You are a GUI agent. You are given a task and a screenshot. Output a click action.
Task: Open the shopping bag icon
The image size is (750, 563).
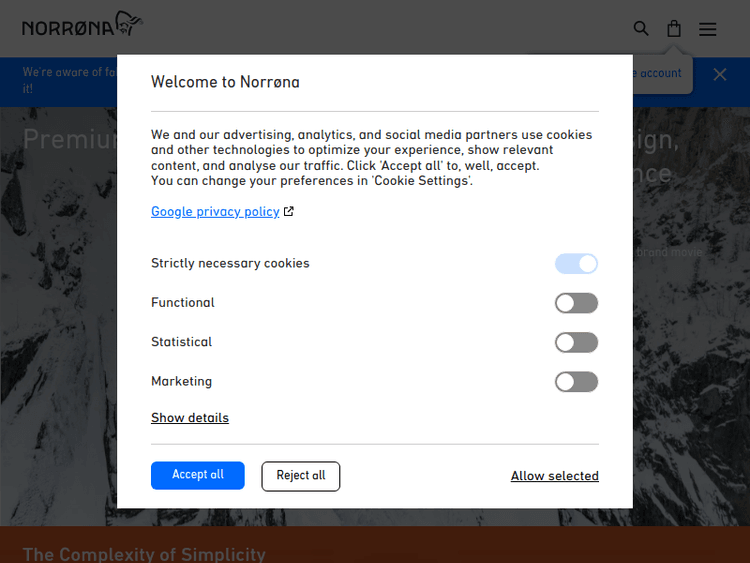click(x=674, y=29)
